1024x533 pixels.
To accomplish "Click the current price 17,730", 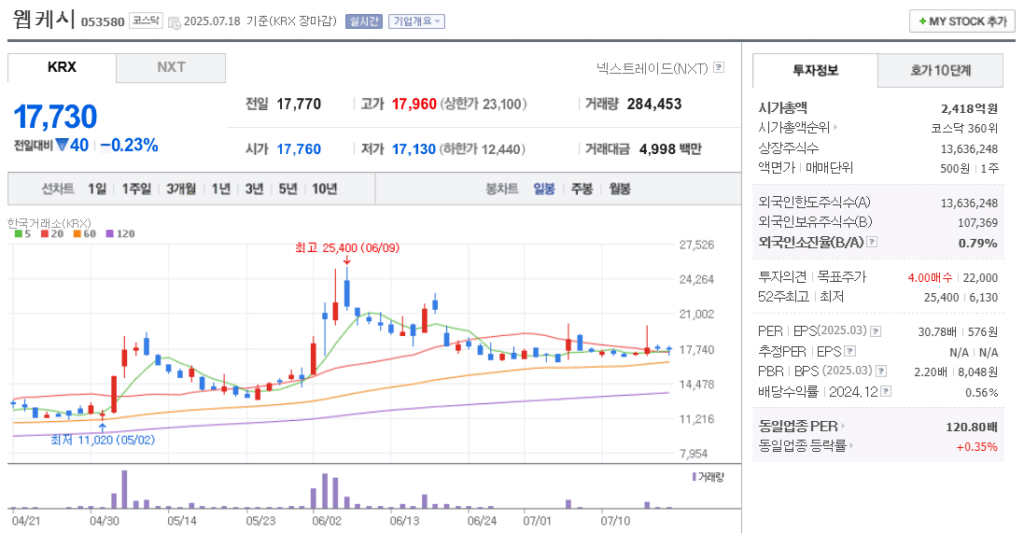I will tap(56, 117).
